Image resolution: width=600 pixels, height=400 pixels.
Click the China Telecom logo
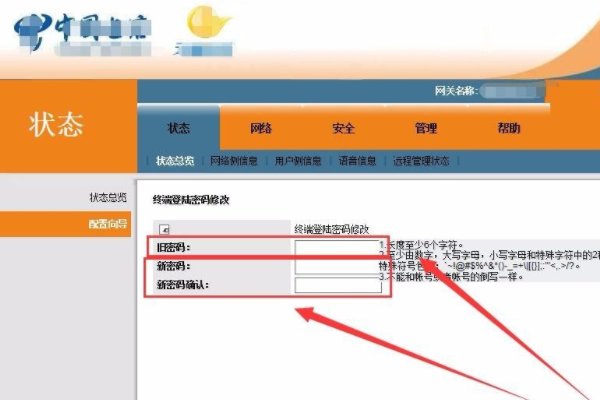pos(83,34)
